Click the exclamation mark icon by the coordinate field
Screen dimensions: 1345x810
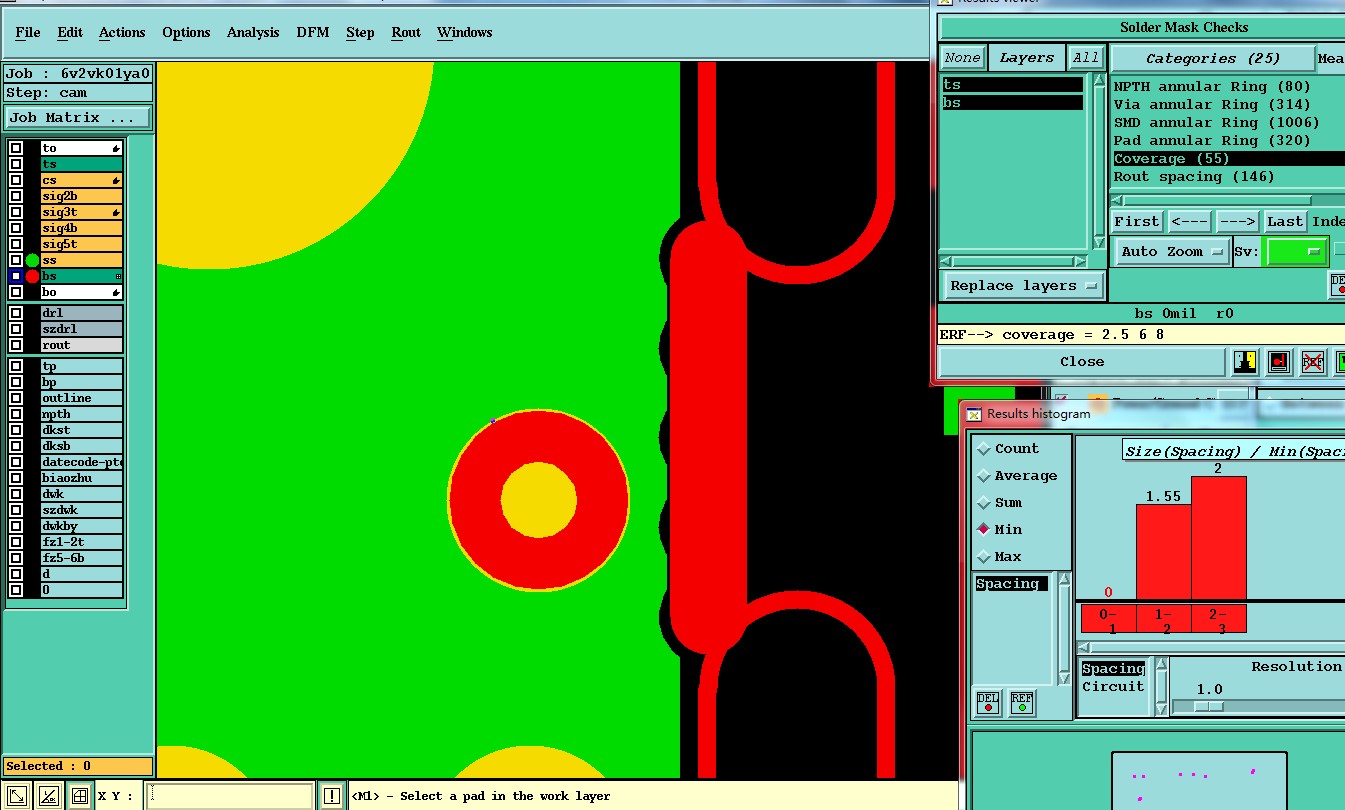(332, 796)
